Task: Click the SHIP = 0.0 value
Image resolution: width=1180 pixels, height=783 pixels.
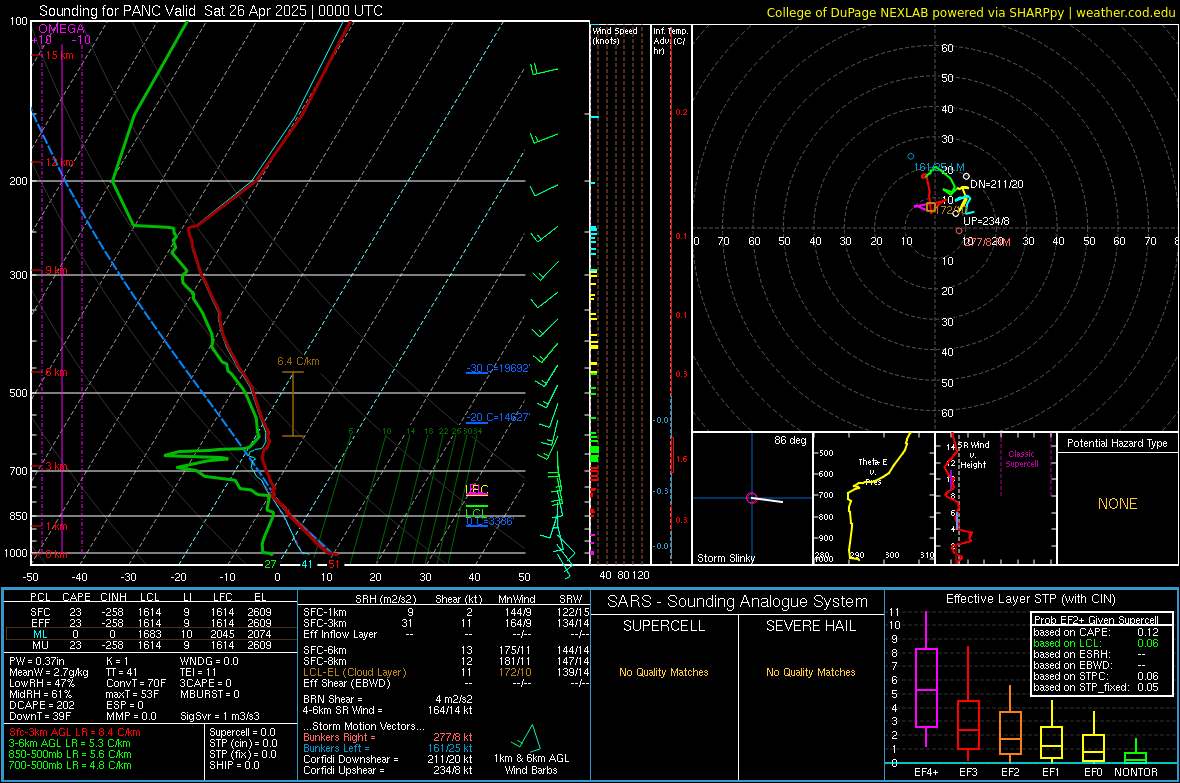Action: [233, 765]
